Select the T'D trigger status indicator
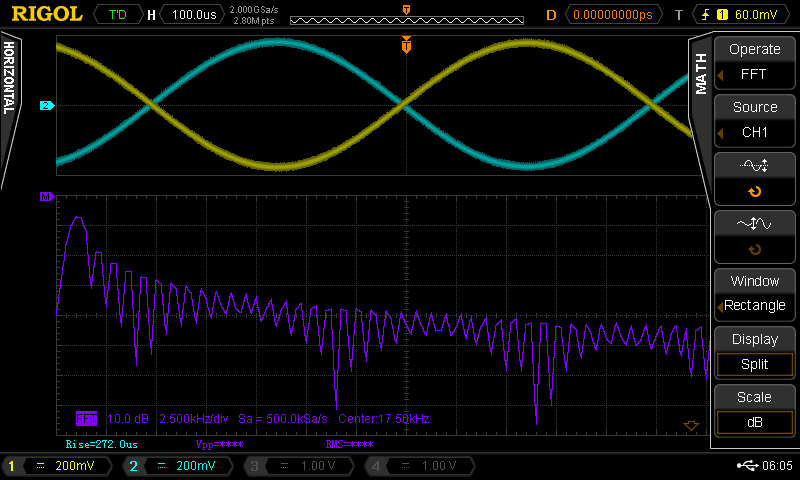The image size is (800, 480). pos(117,14)
